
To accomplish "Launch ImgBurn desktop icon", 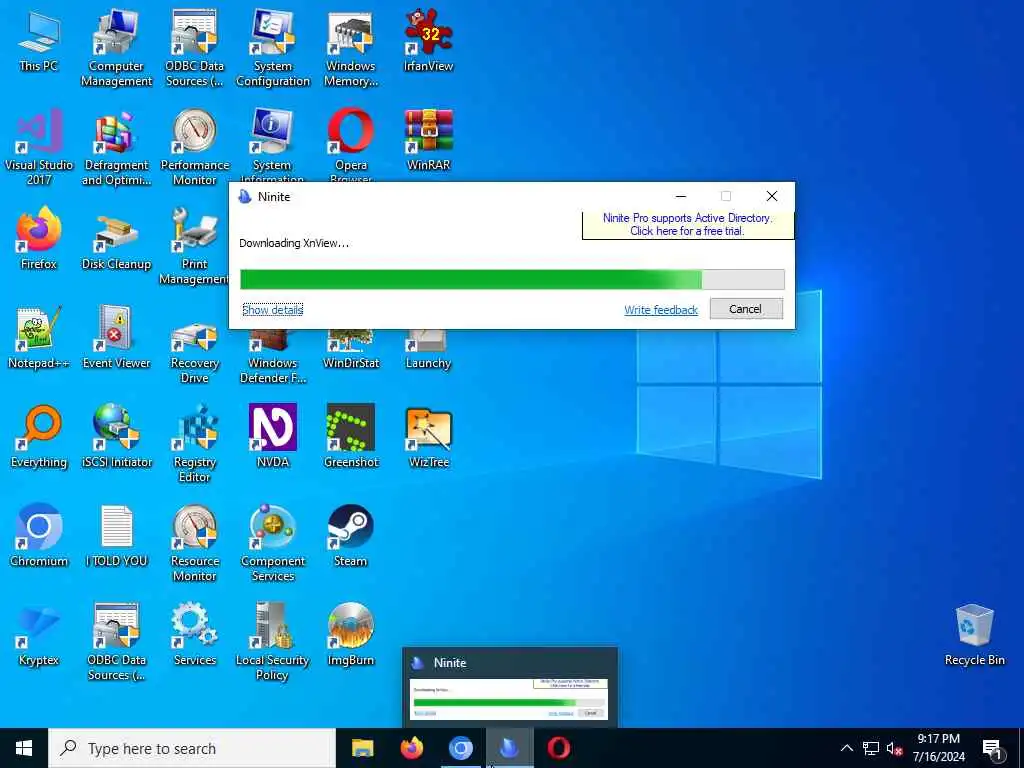I will (351, 635).
